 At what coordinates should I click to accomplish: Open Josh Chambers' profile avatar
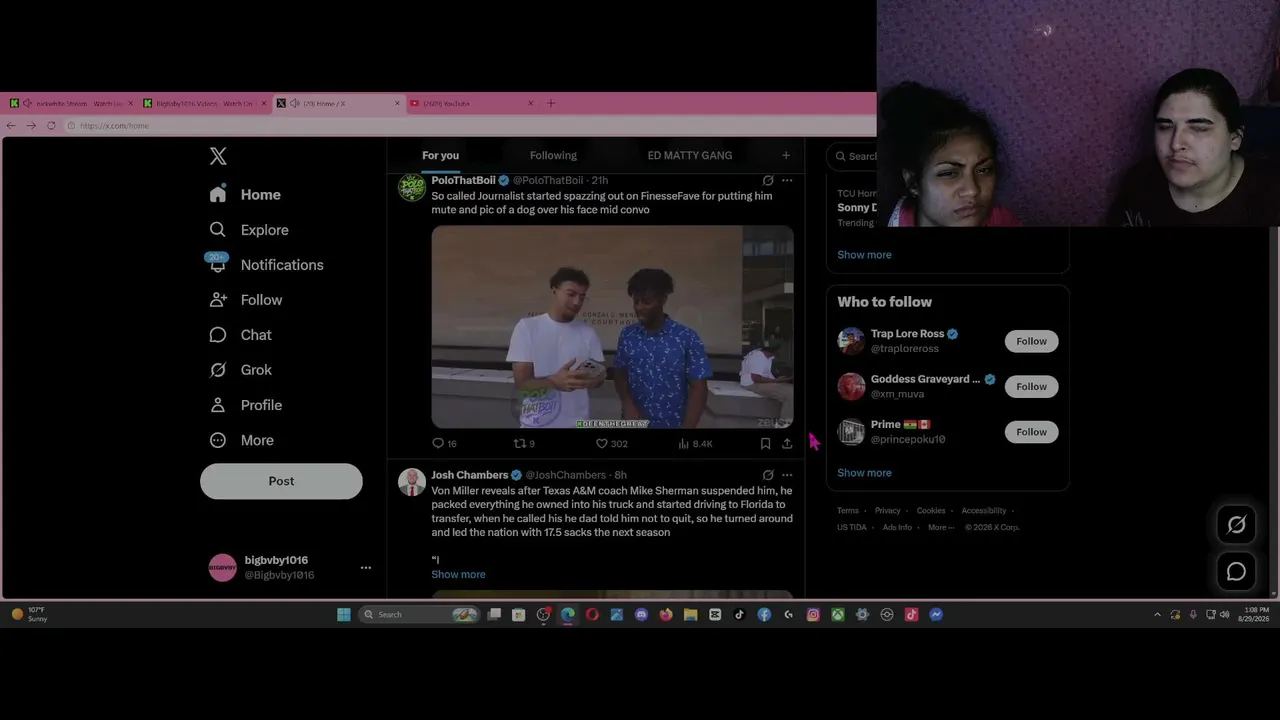[412, 482]
